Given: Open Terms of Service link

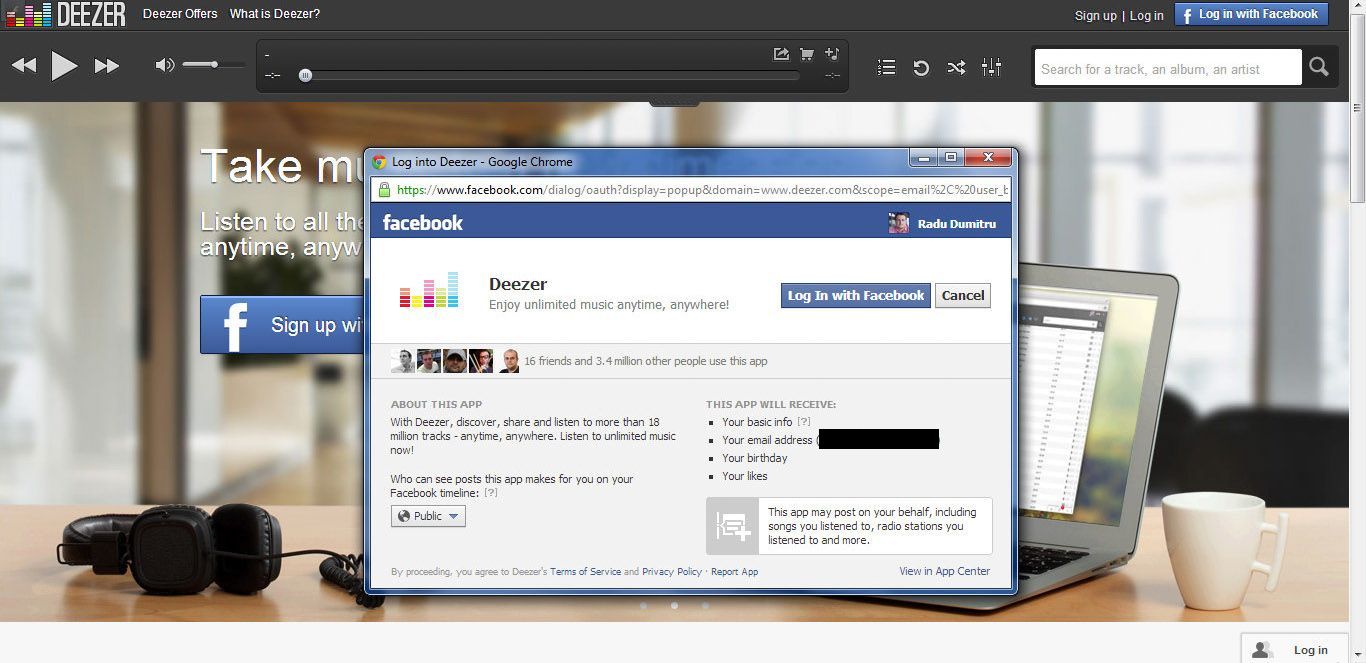Looking at the screenshot, I should coord(585,572).
